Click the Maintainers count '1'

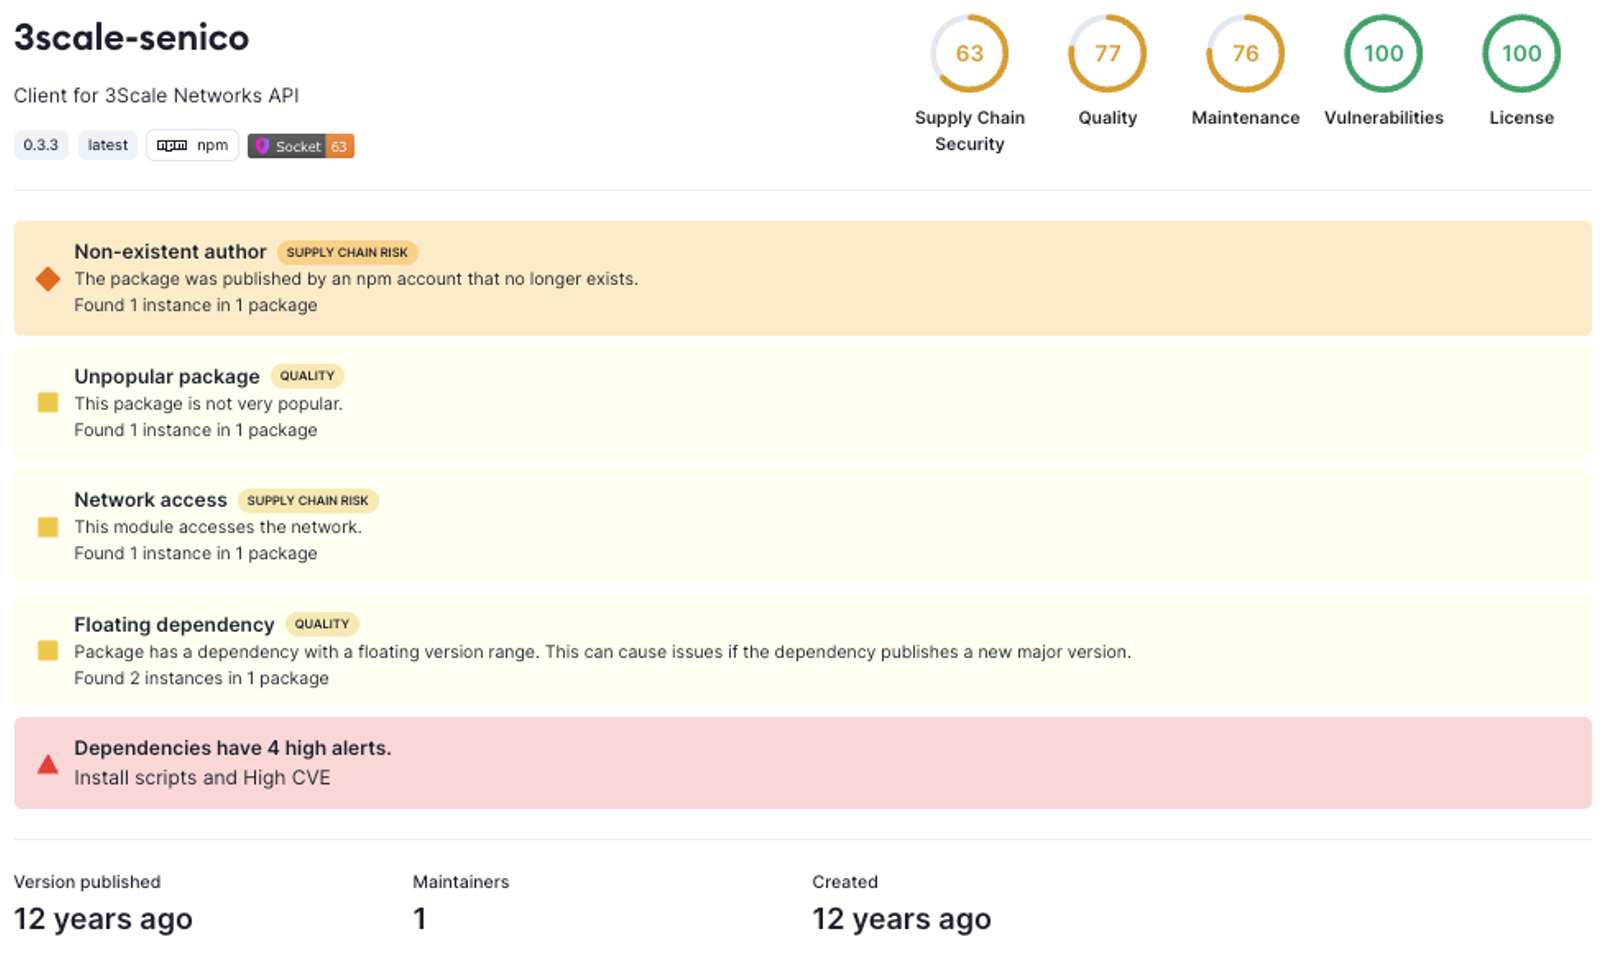(x=420, y=919)
